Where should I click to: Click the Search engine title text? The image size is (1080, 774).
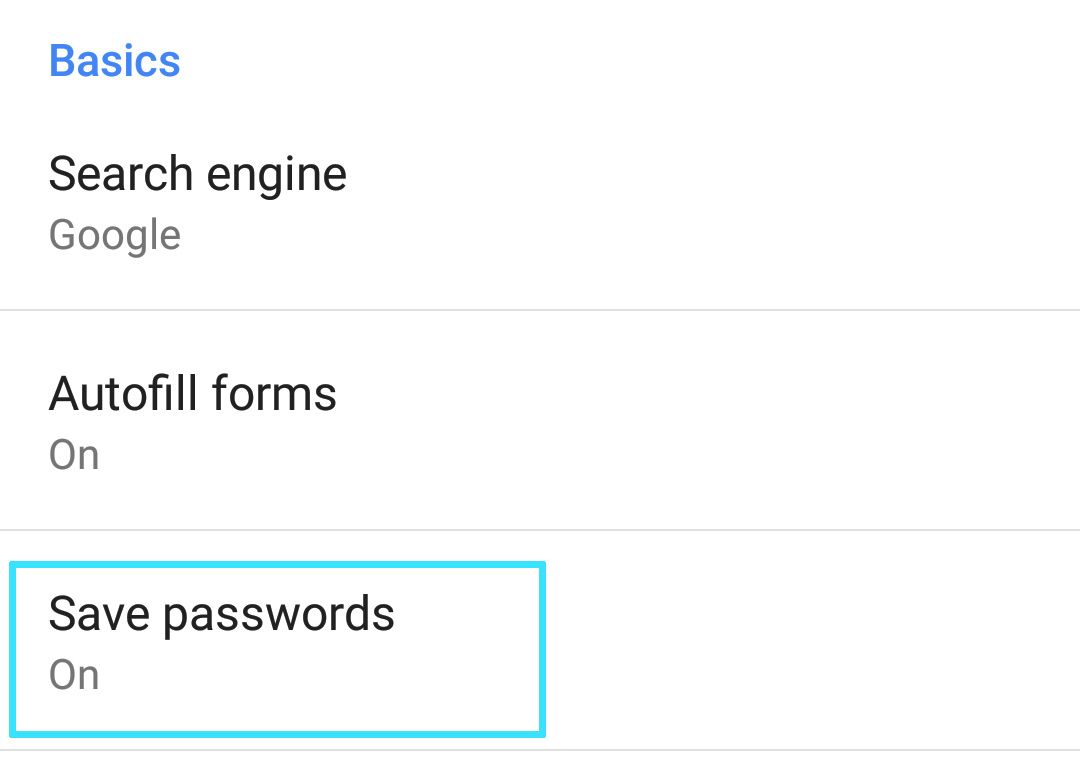[x=198, y=175]
